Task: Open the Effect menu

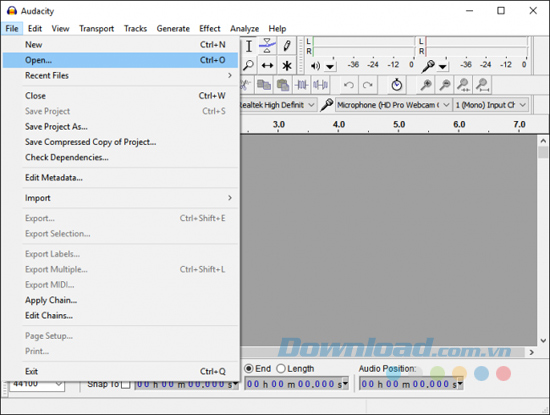Action: (x=209, y=28)
